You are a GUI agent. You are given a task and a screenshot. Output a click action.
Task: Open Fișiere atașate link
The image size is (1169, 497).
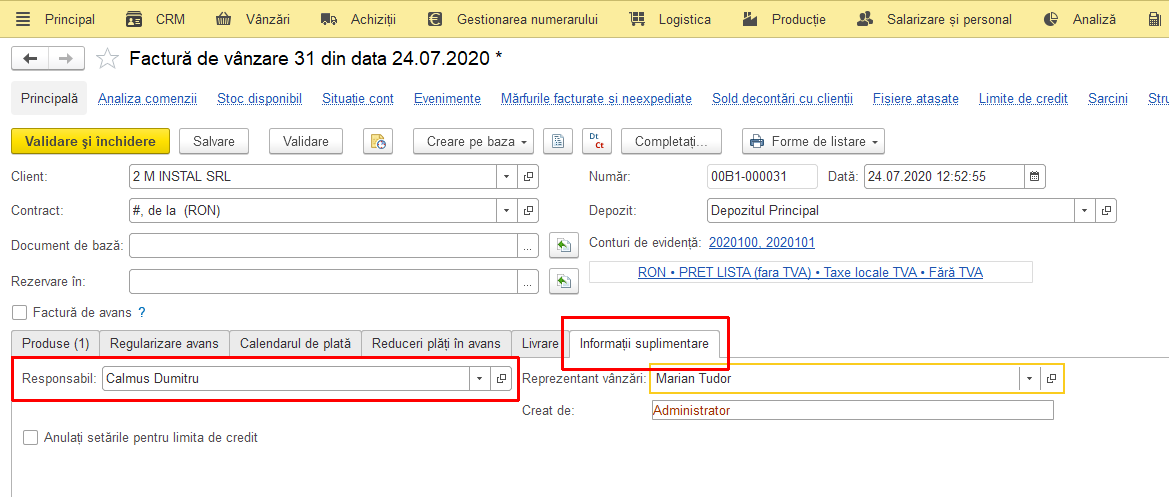tap(916, 98)
